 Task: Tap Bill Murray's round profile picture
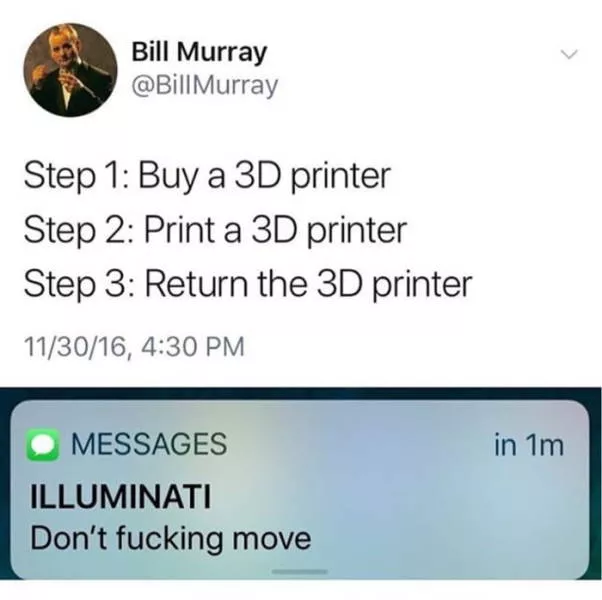pyautogui.click(x=70, y=70)
